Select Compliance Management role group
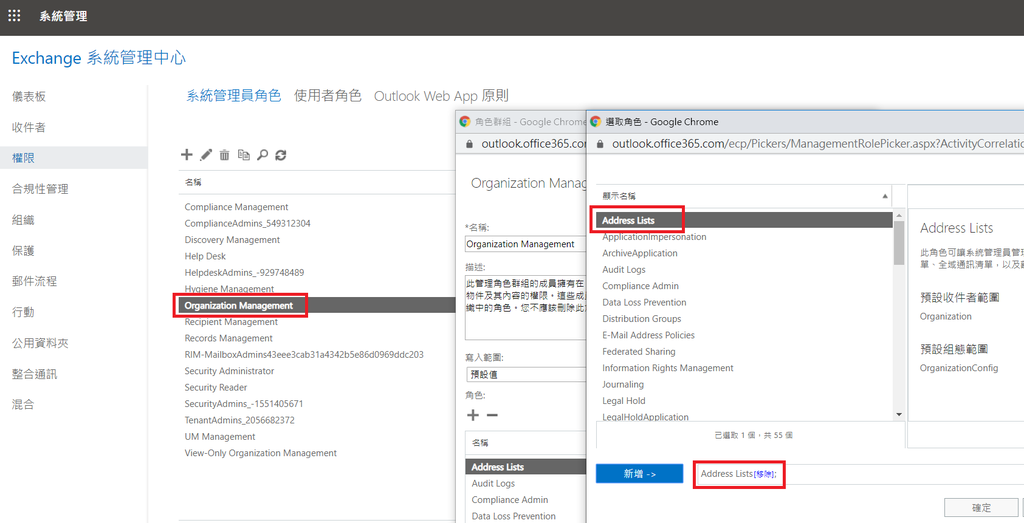This screenshot has height=523, width=1024. tap(236, 207)
